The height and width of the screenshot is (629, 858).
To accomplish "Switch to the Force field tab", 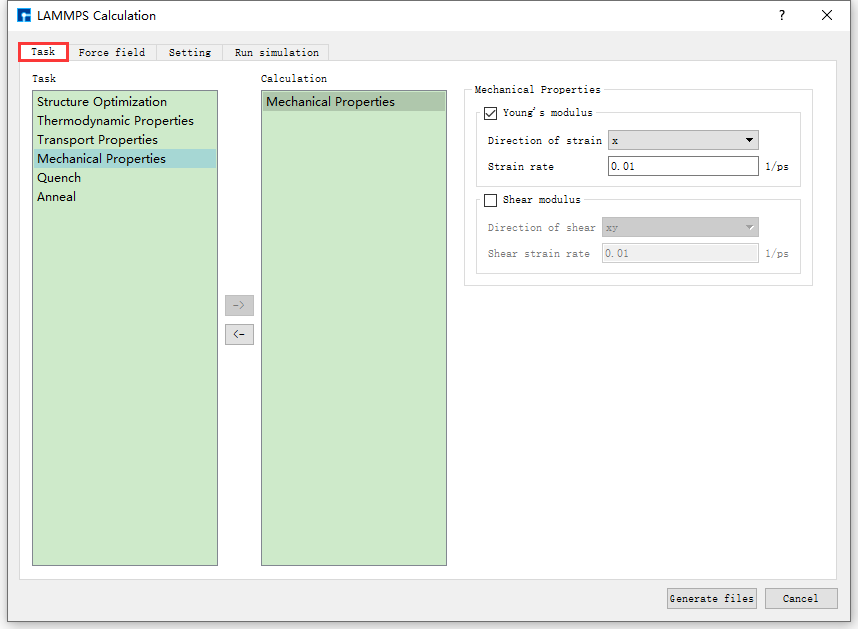I will point(112,52).
